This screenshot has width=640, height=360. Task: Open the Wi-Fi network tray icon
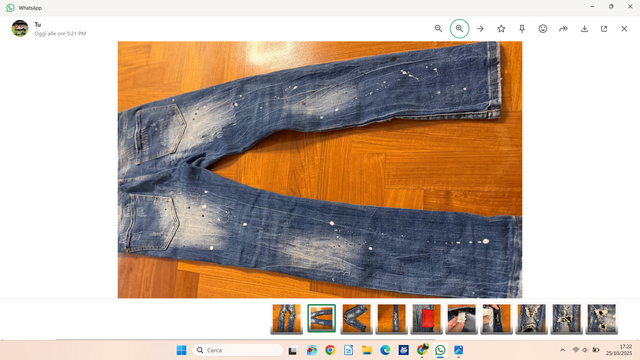[576, 350]
